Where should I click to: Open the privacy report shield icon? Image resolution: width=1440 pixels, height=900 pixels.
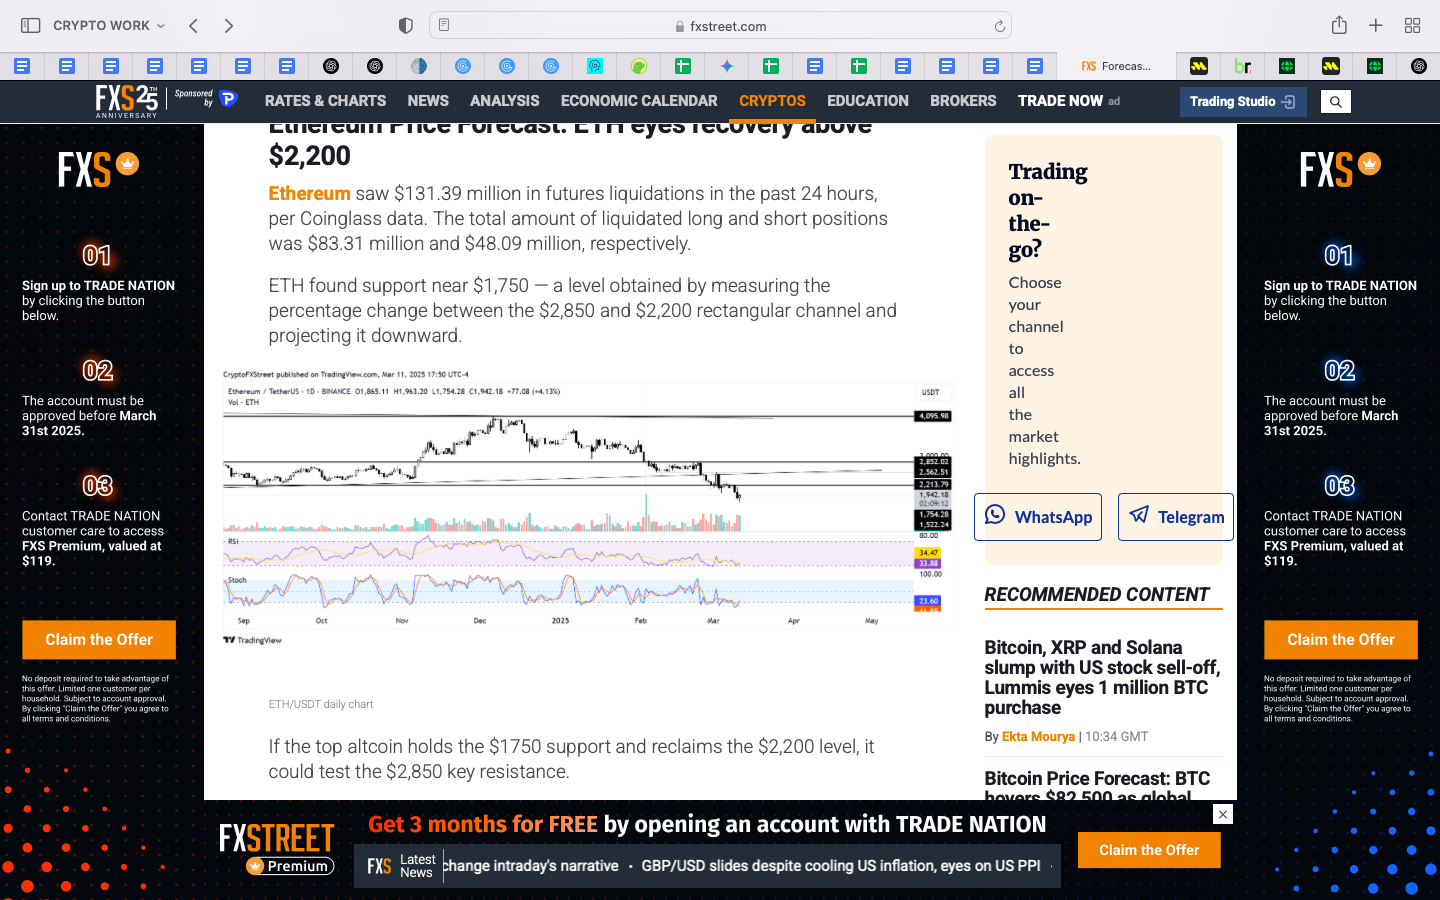[x=405, y=25]
